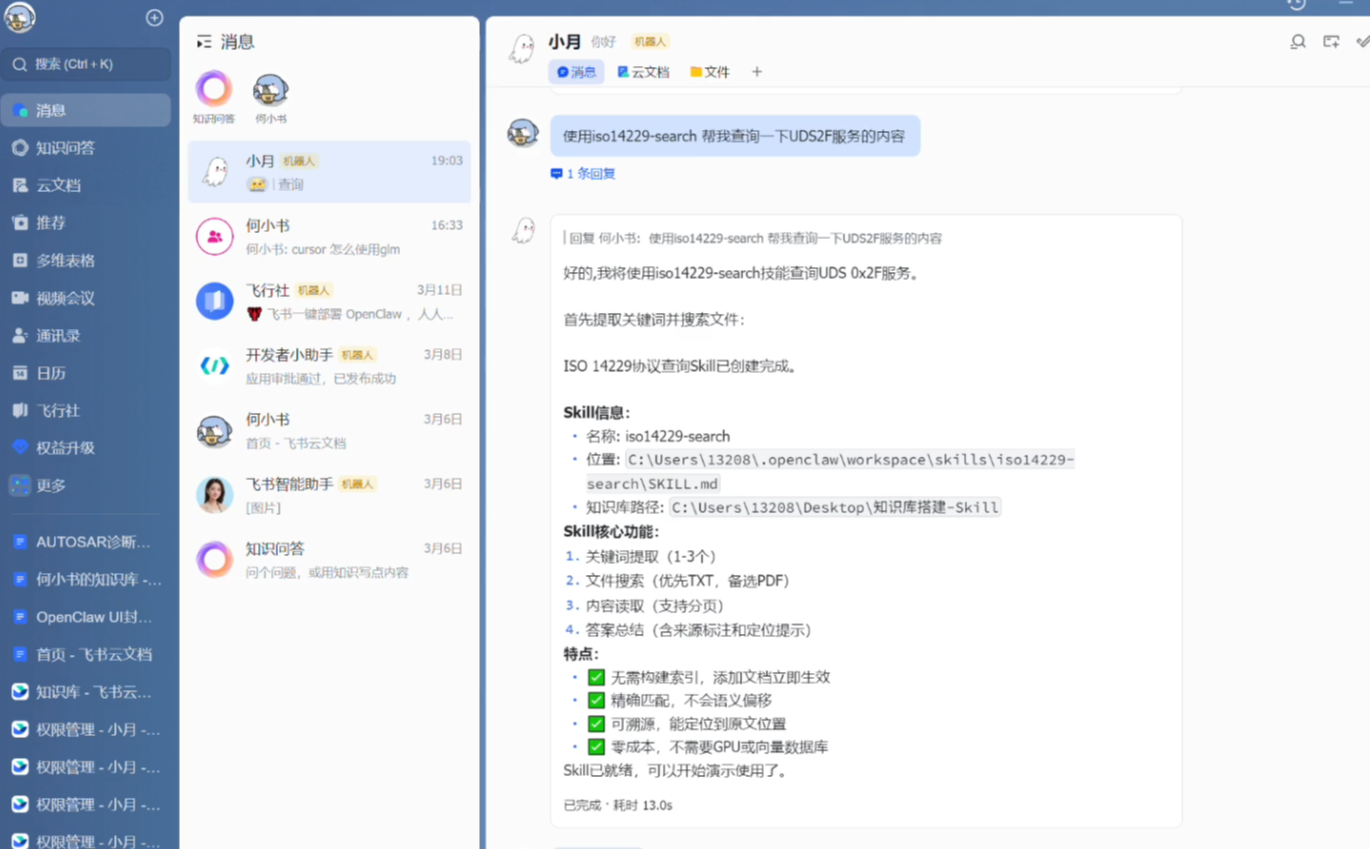This screenshot has height=849, width=1370.
Task: Open in-chat search magnifier in 小月 chat
Action: tap(1297, 42)
